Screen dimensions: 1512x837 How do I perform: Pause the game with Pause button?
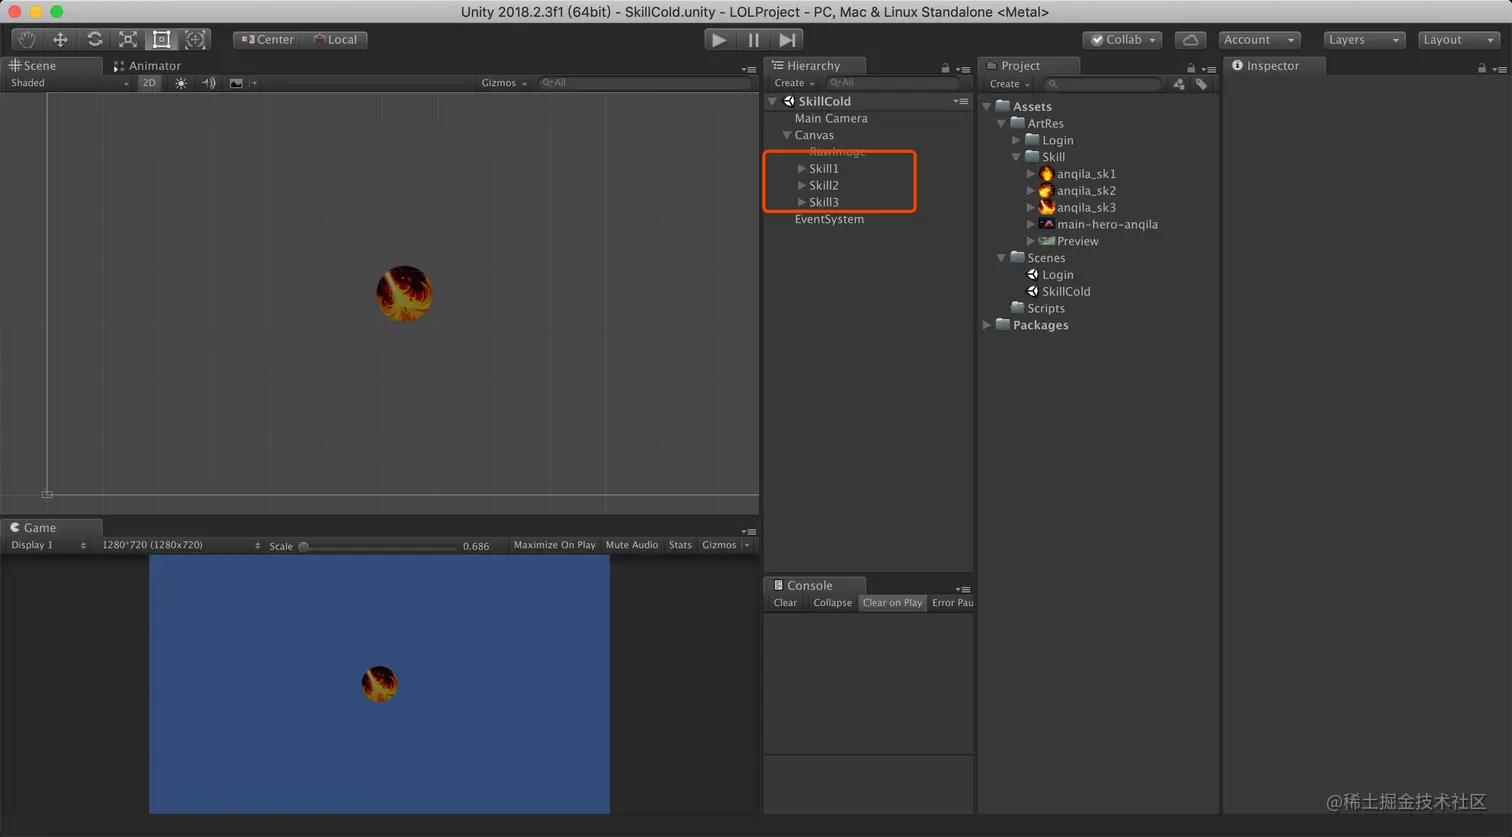pos(753,40)
